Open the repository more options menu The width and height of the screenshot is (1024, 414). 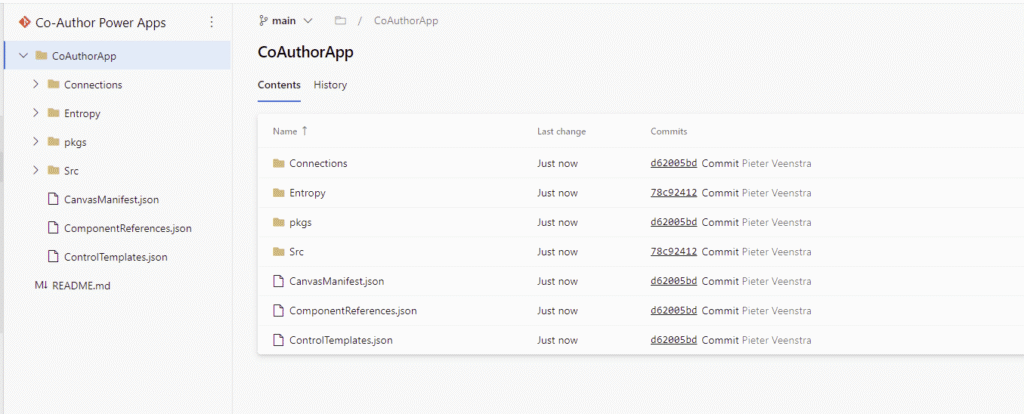(x=211, y=22)
